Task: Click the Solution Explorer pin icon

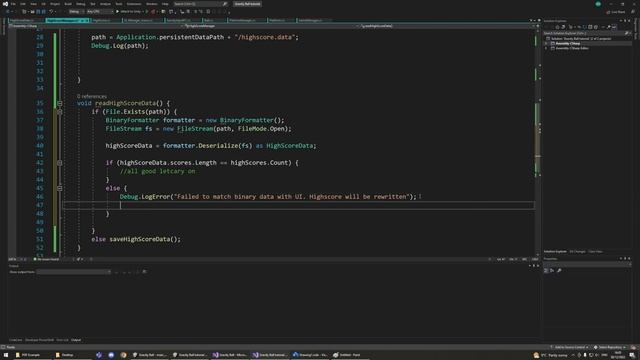Action: click(x=625, y=20)
